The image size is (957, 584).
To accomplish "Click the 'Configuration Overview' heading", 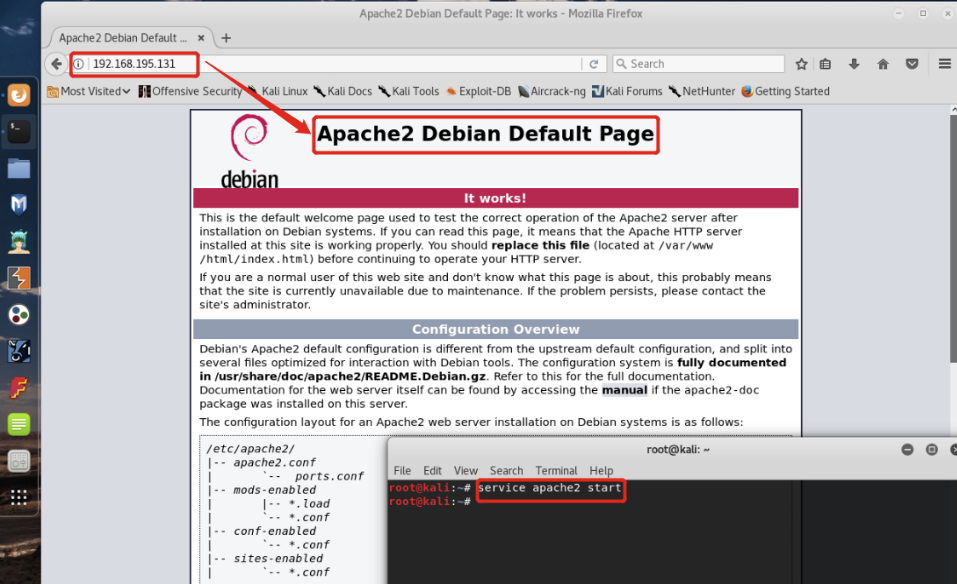I will click(x=496, y=330).
